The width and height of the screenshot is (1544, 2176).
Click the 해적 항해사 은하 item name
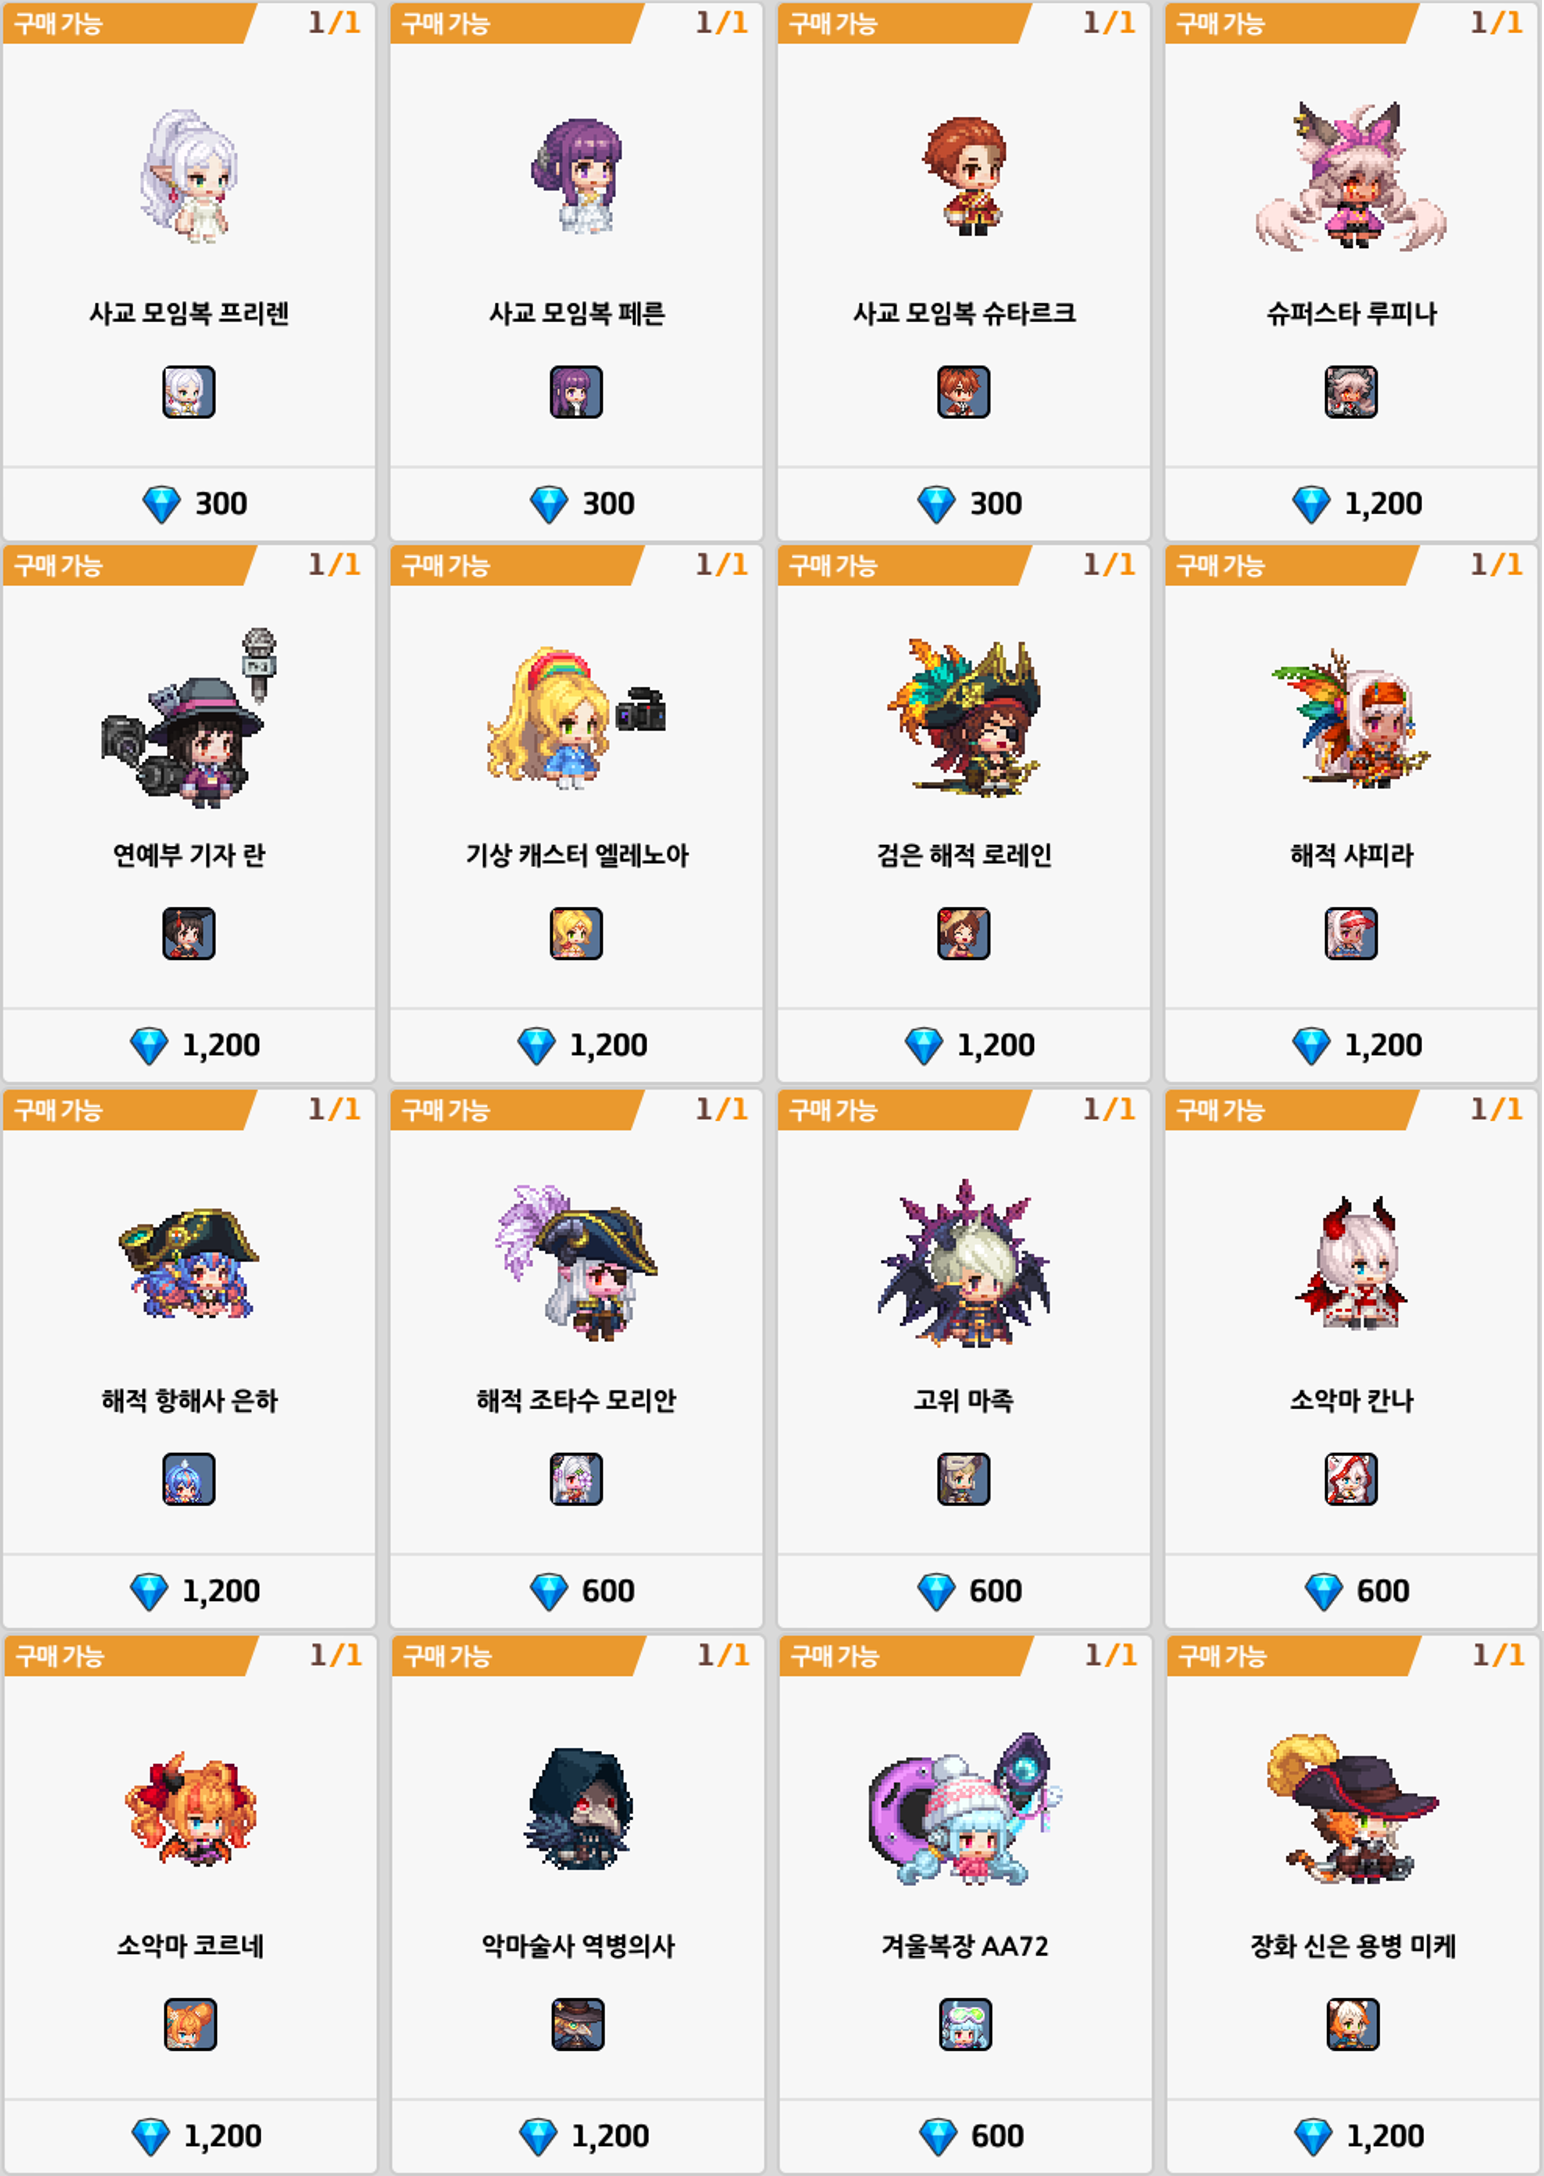pos(189,1401)
